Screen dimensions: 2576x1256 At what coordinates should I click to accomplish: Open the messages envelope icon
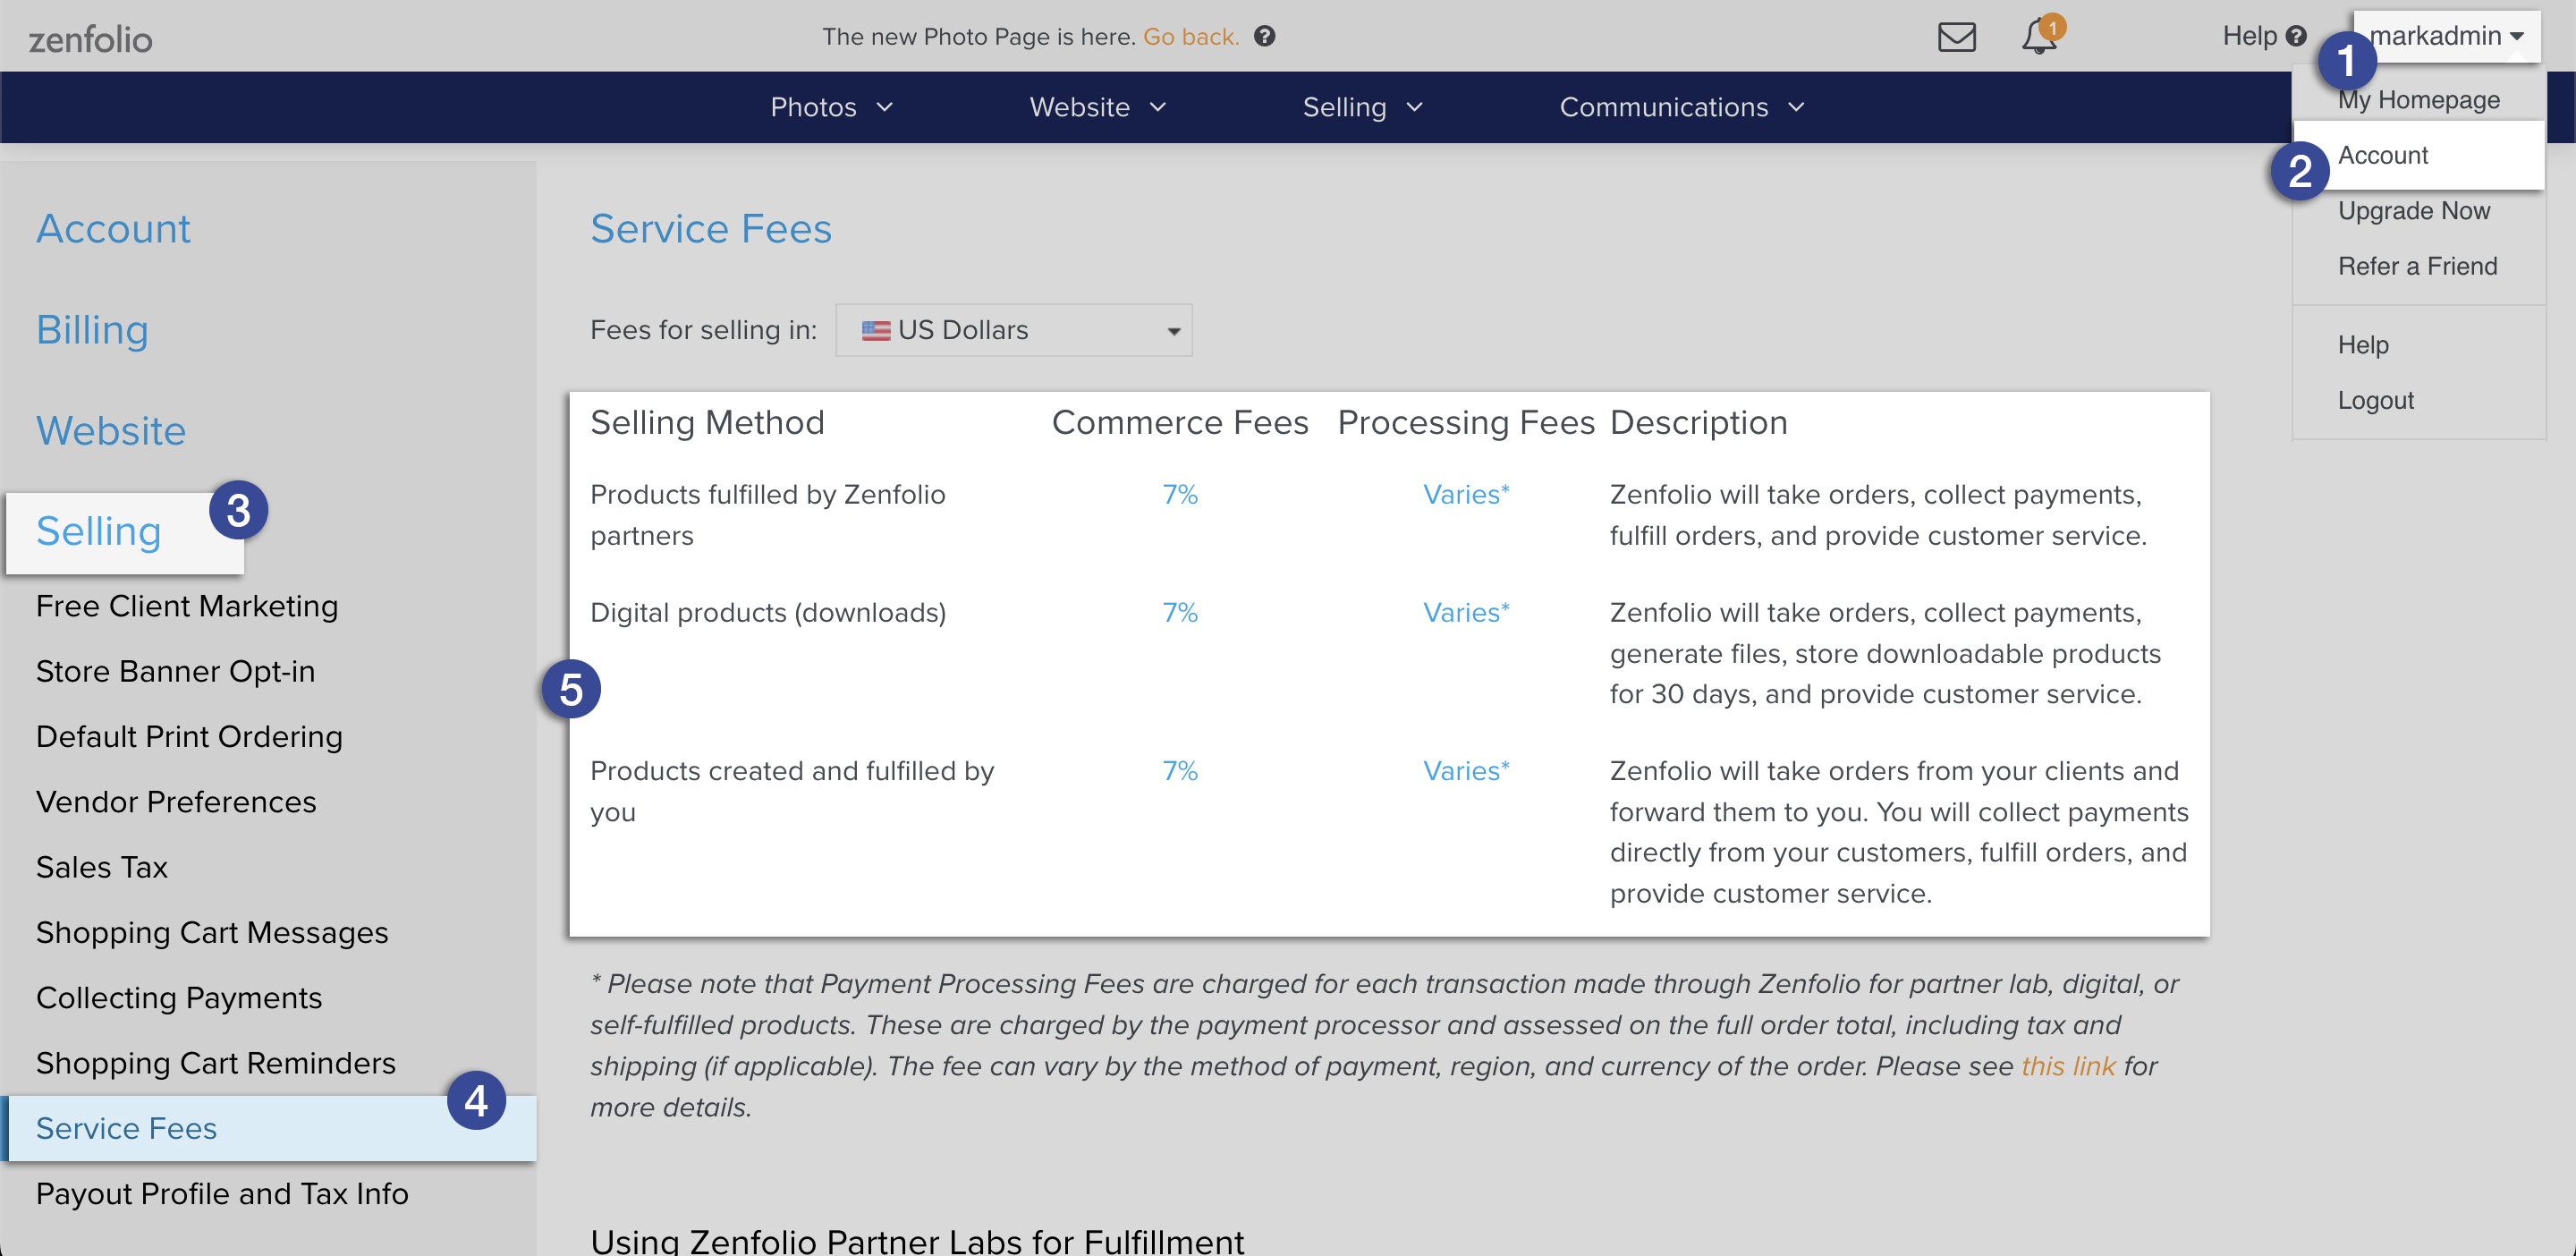pyautogui.click(x=1956, y=37)
